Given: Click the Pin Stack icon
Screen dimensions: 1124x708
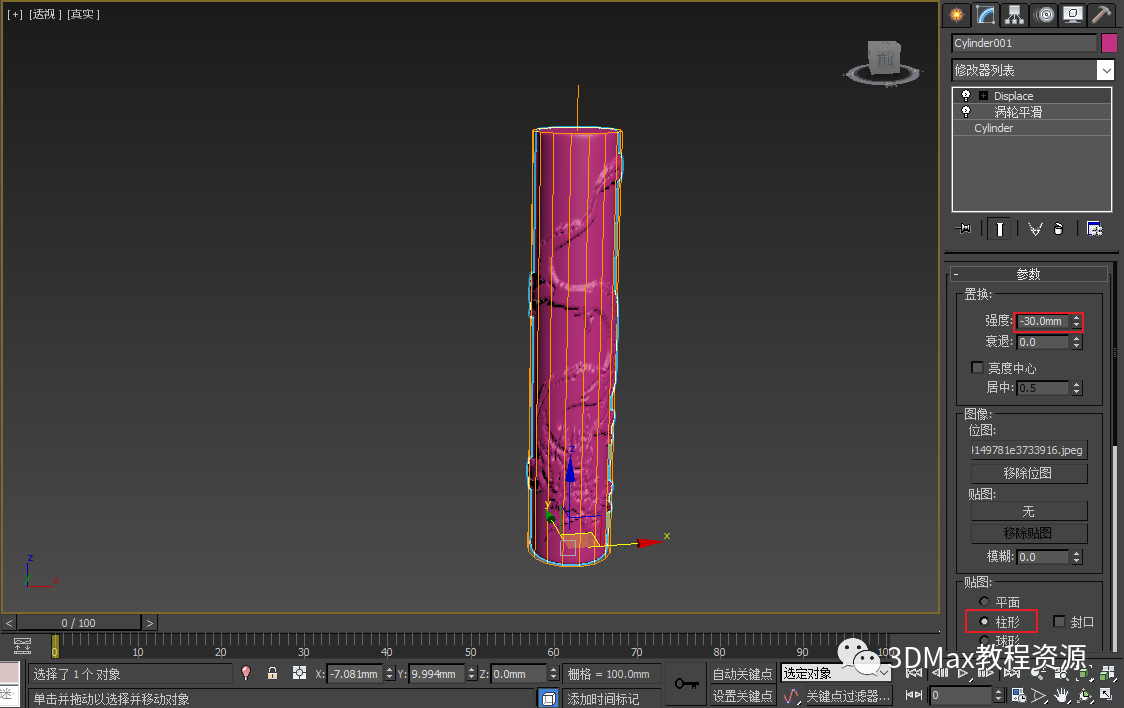Looking at the screenshot, I should 964,229.
